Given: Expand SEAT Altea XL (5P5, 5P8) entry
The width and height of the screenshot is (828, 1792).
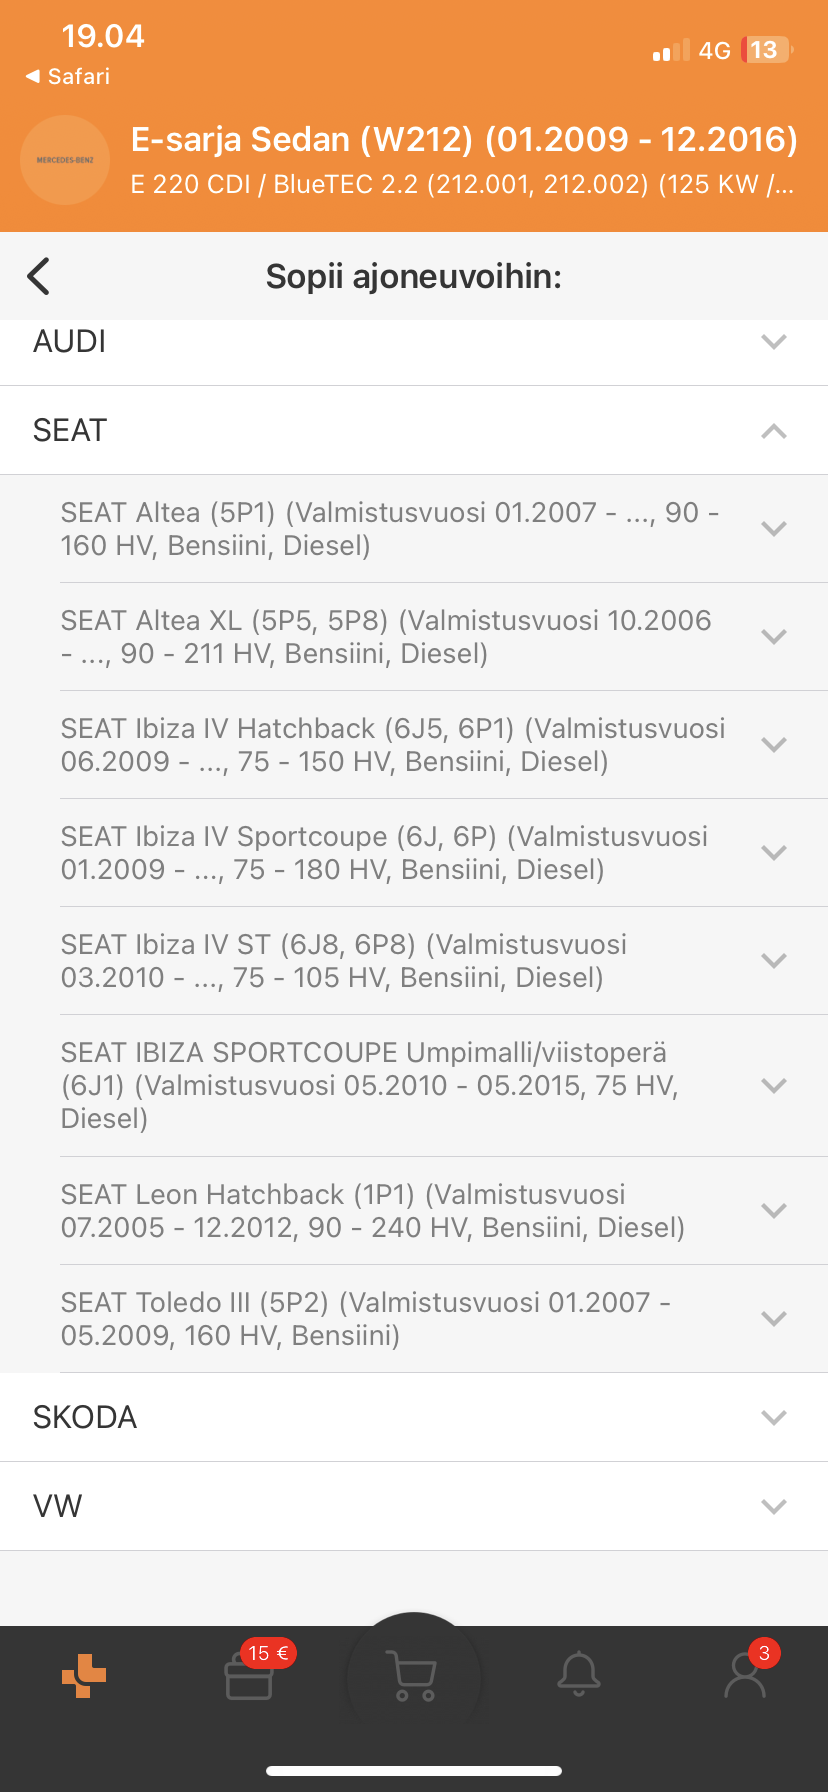Looking at the screenshot, I should (773, 637).
